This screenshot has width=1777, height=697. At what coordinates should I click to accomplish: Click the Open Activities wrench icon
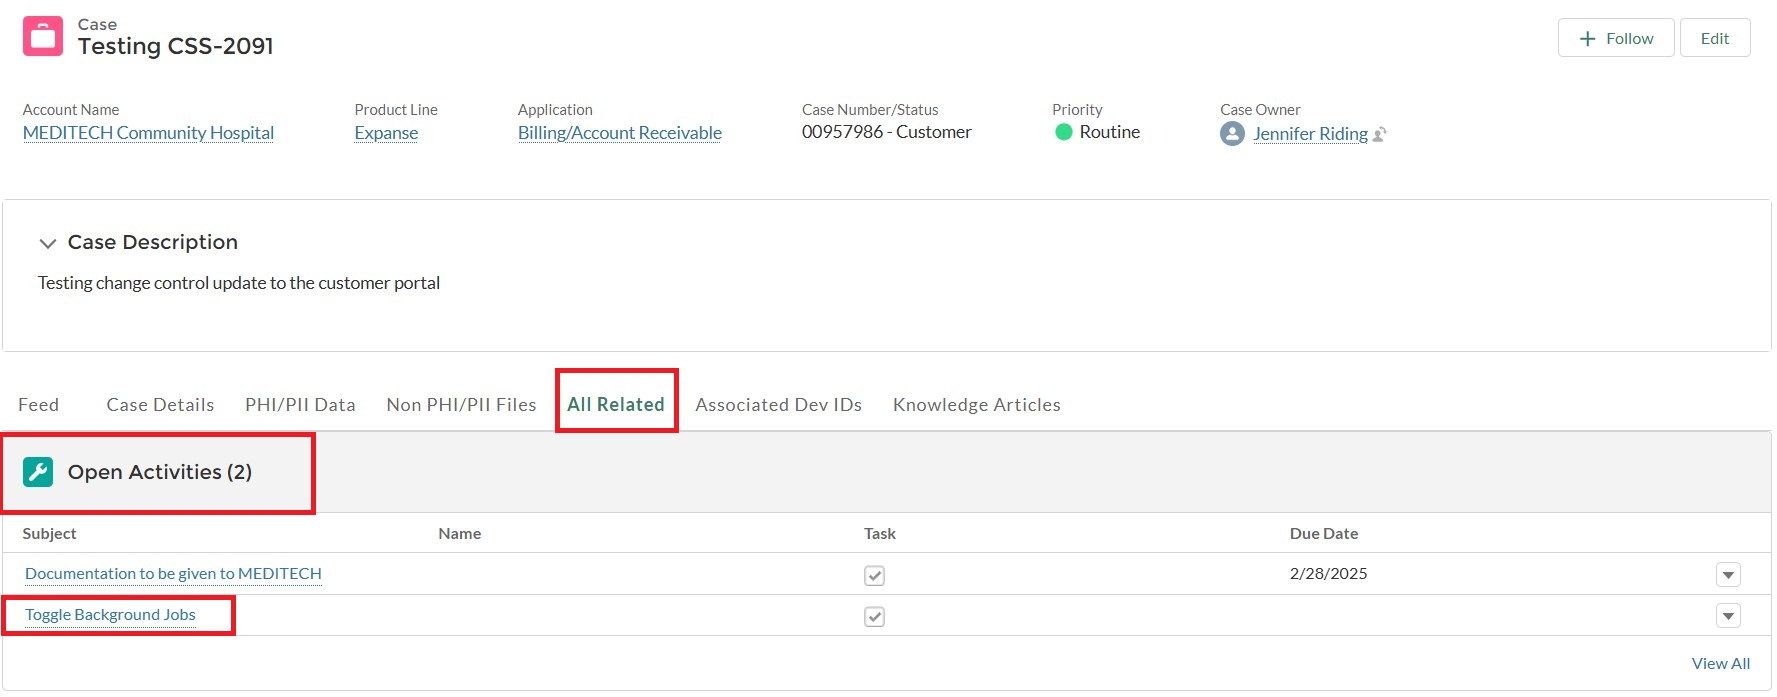38,472
